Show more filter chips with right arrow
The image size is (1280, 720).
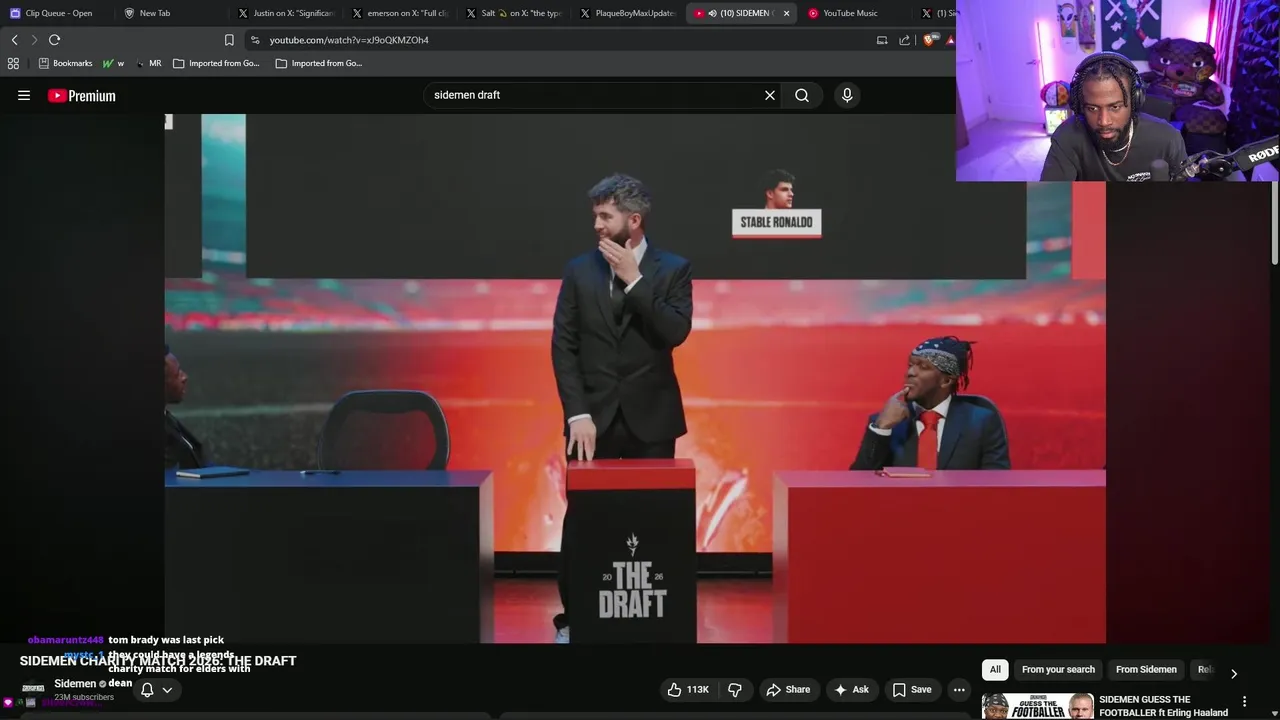click(x=1234, y=673)
